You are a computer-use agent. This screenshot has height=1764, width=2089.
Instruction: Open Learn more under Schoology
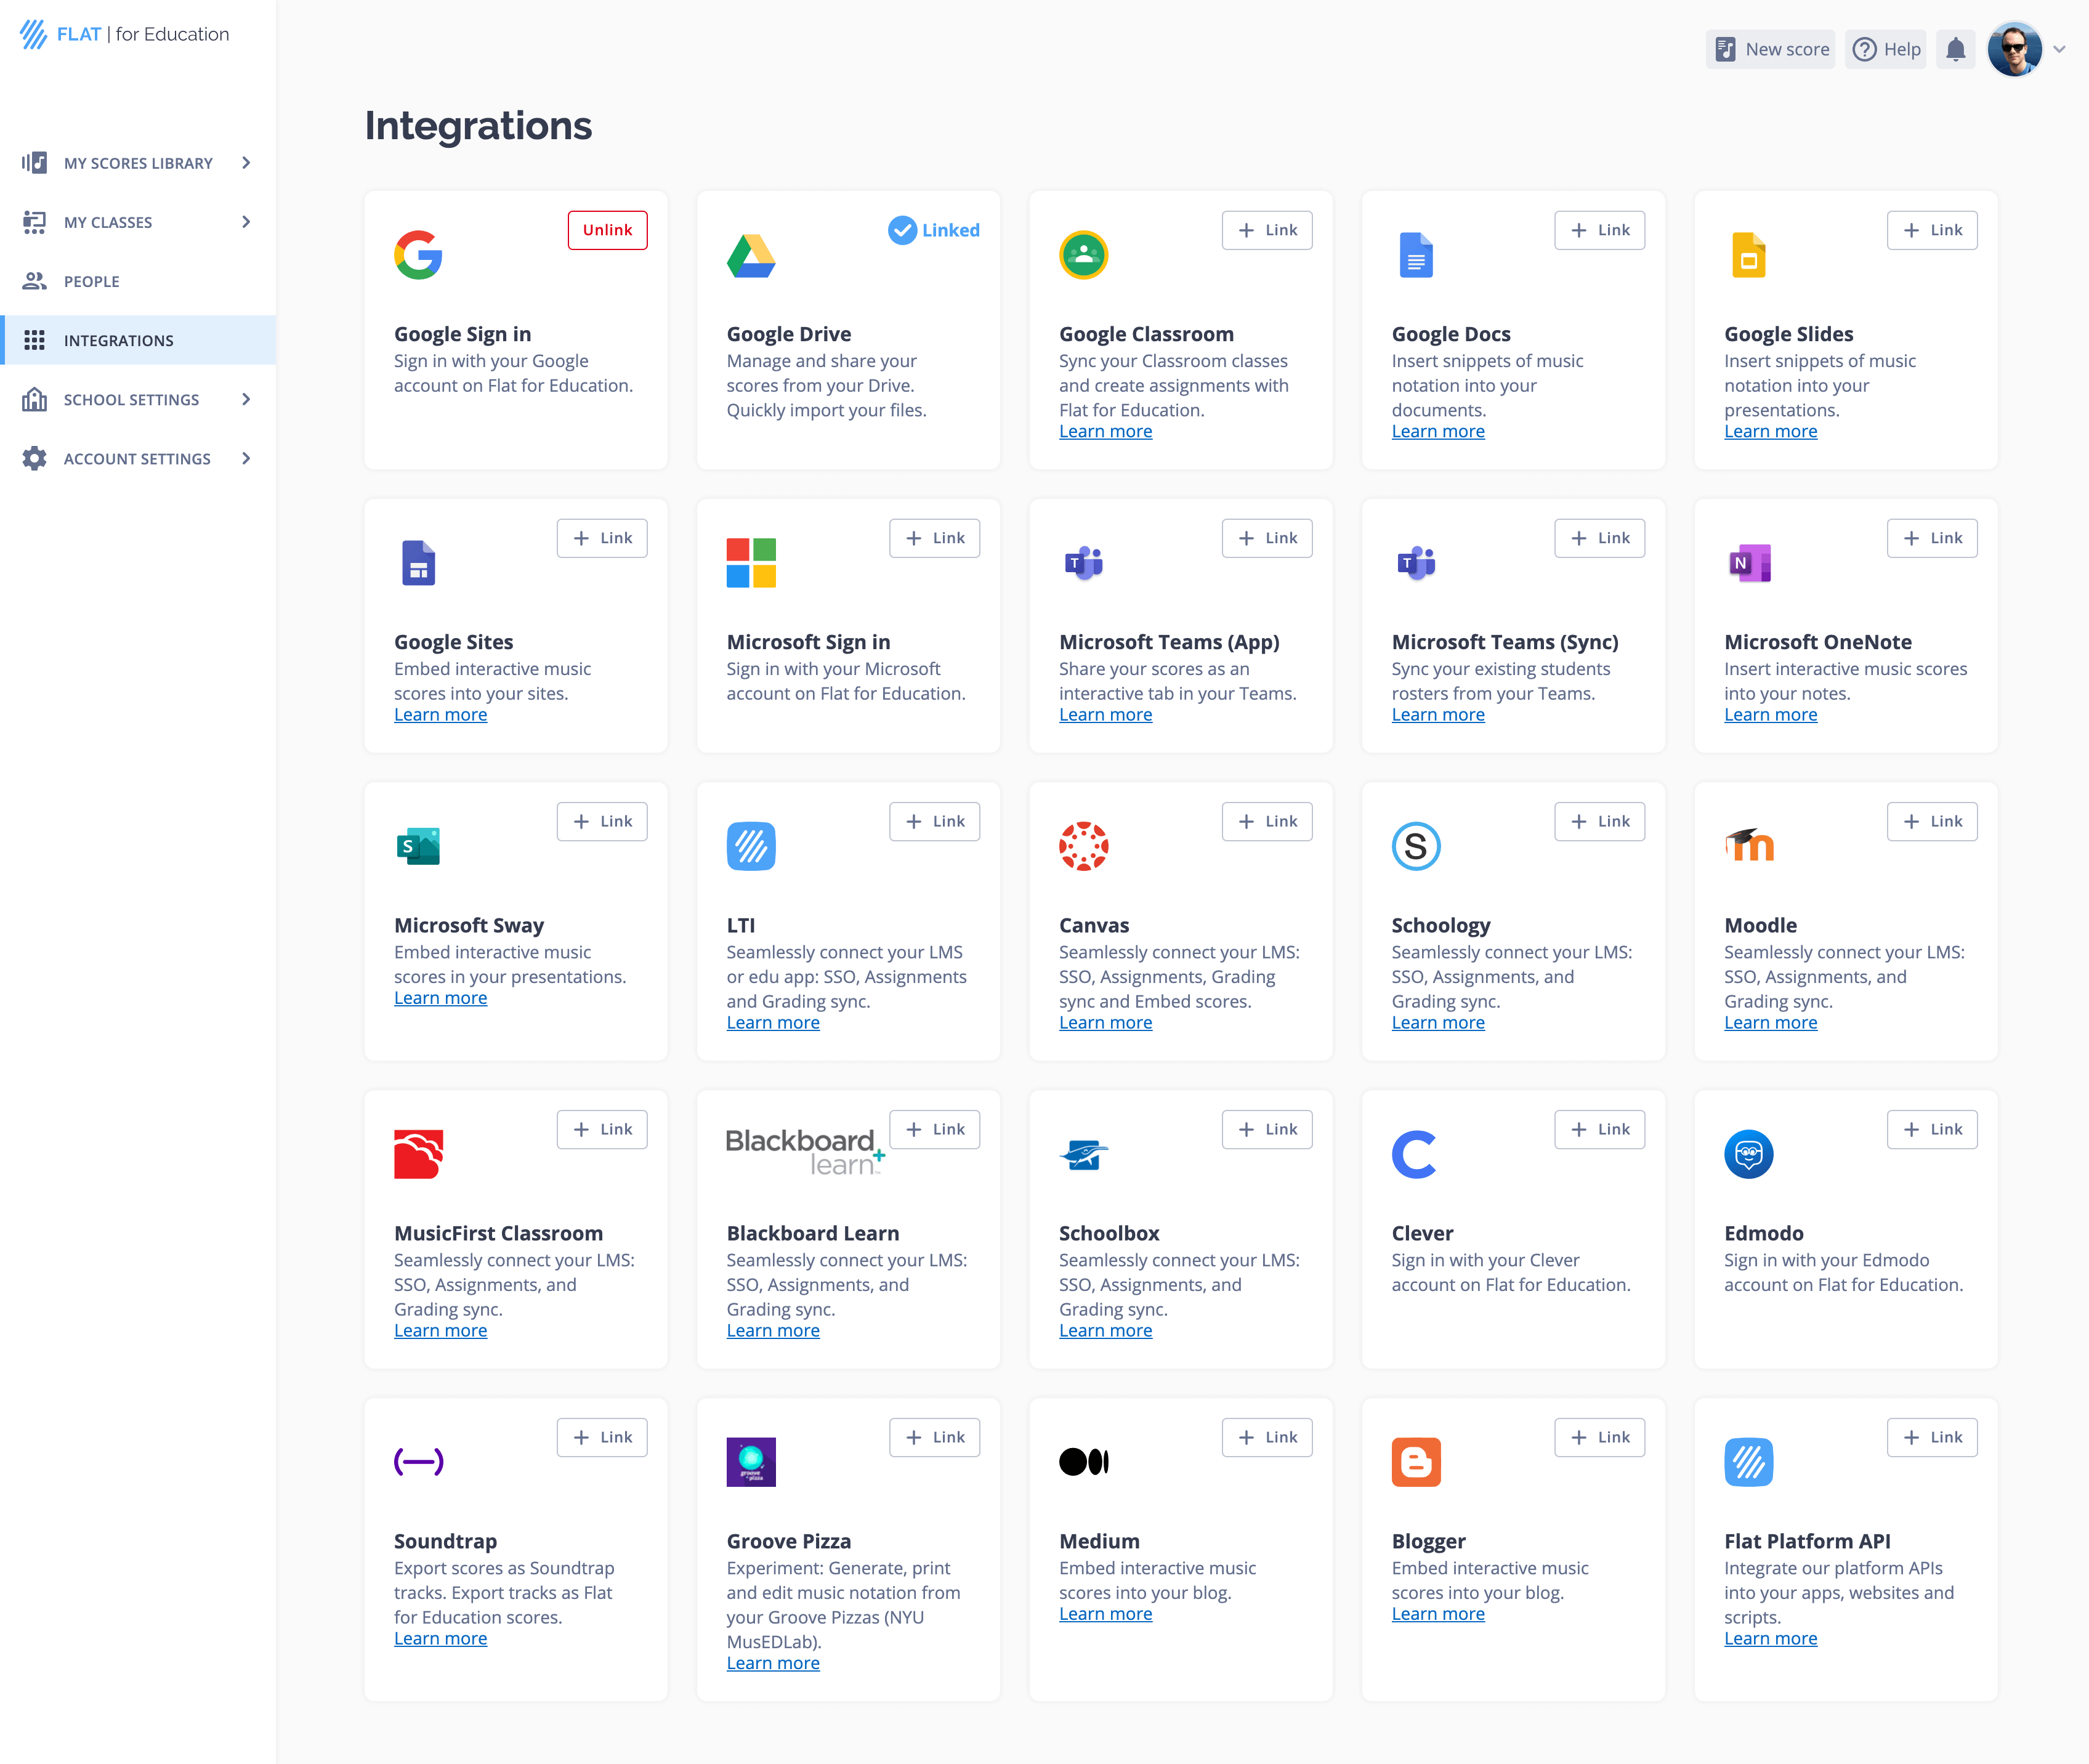pos(1438,1022)
